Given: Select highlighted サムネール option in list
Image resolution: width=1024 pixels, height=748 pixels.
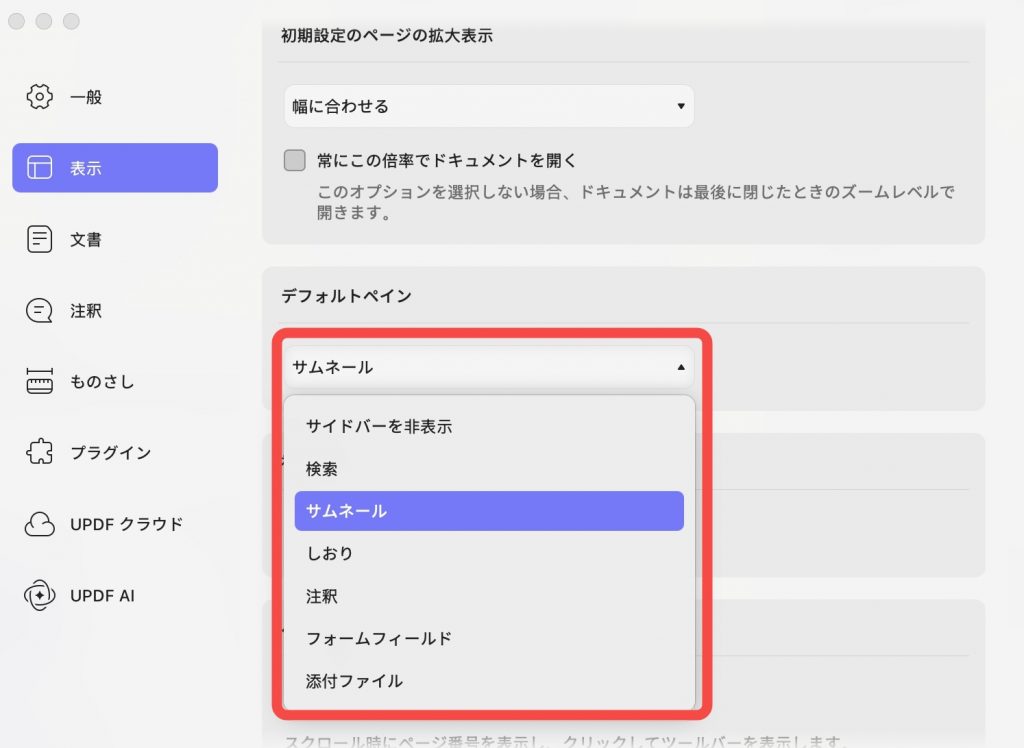Looking at the screenshot, I should [x=489, y=511].
